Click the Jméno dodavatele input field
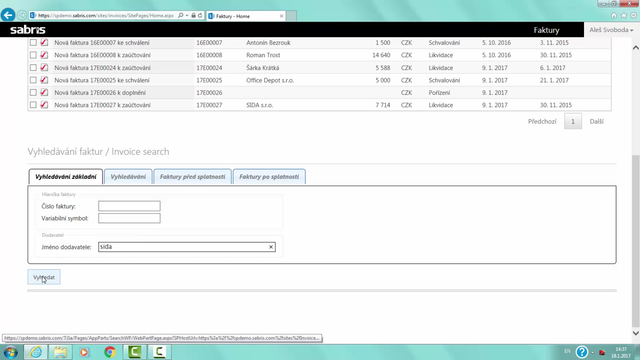 point(187,247)
